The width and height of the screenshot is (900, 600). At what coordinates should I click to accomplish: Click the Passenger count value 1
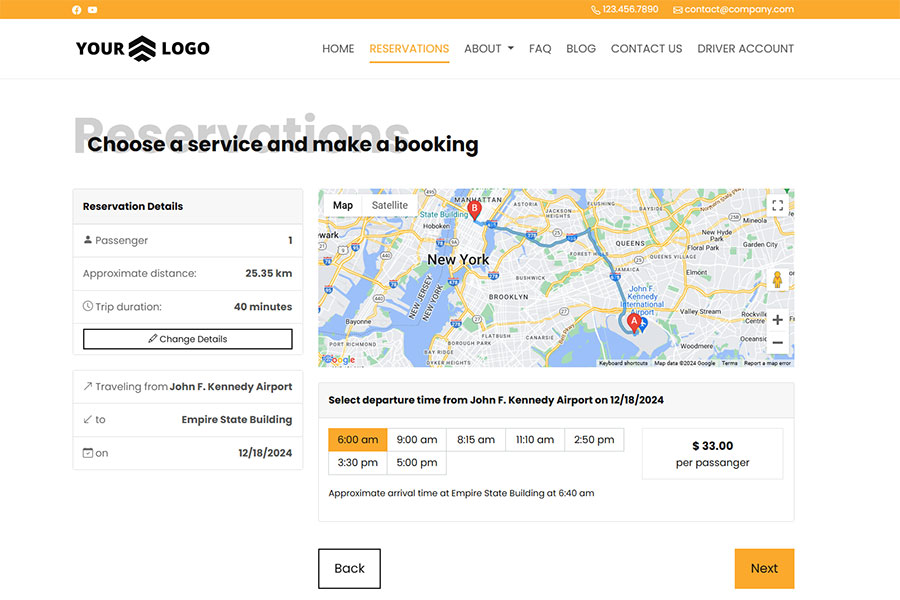pyautogui.click(x=290, y=240)
